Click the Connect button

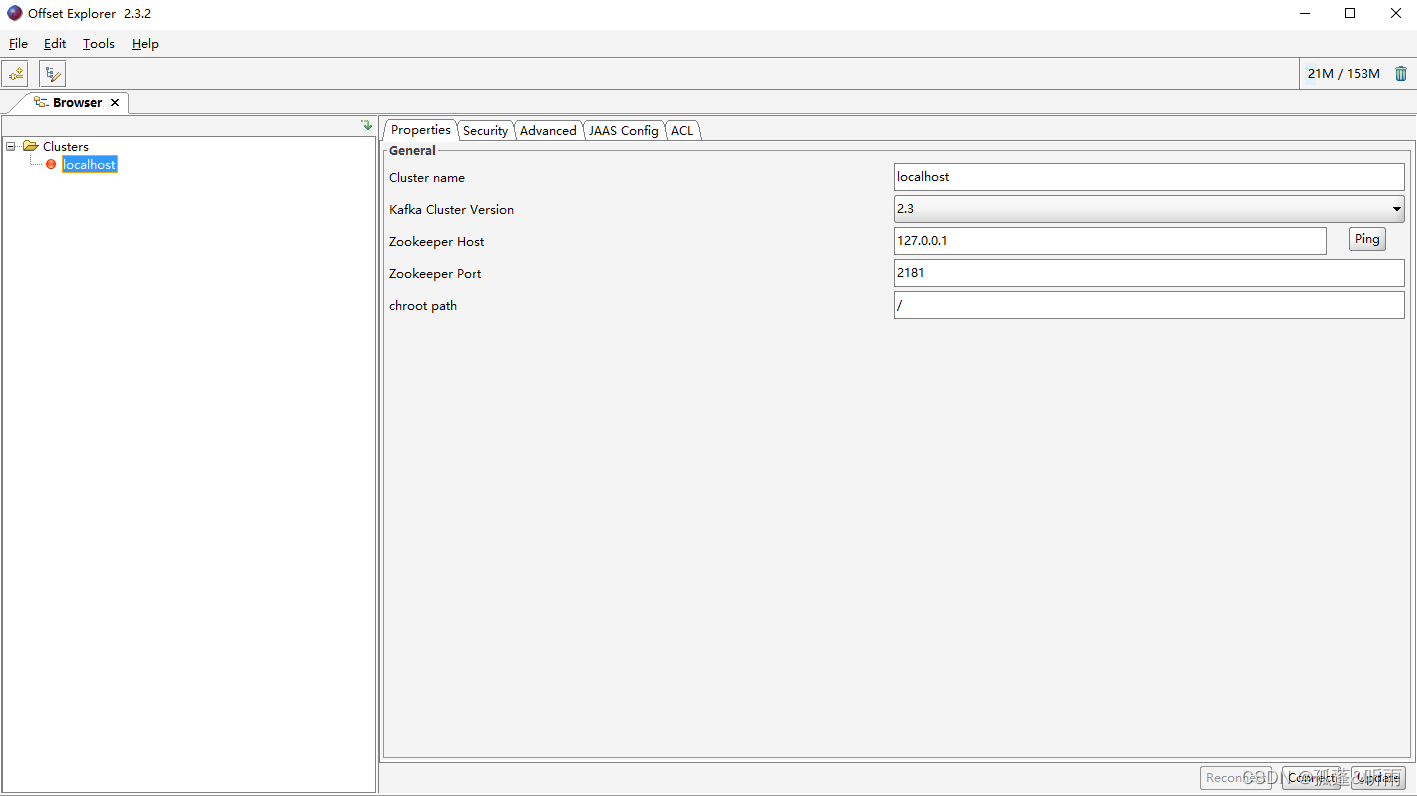tap(1311, 778)
